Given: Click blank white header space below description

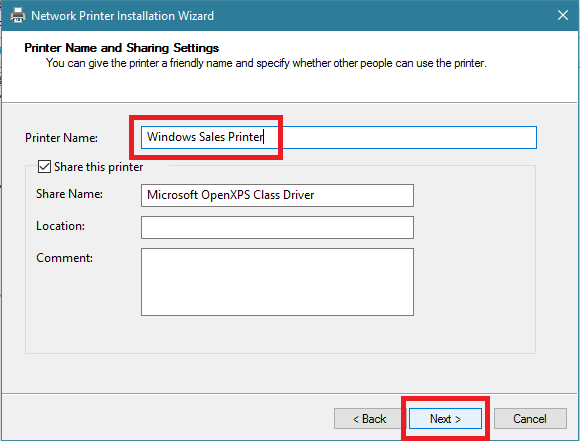Looking at the screenshot, I should pos(289,86).
